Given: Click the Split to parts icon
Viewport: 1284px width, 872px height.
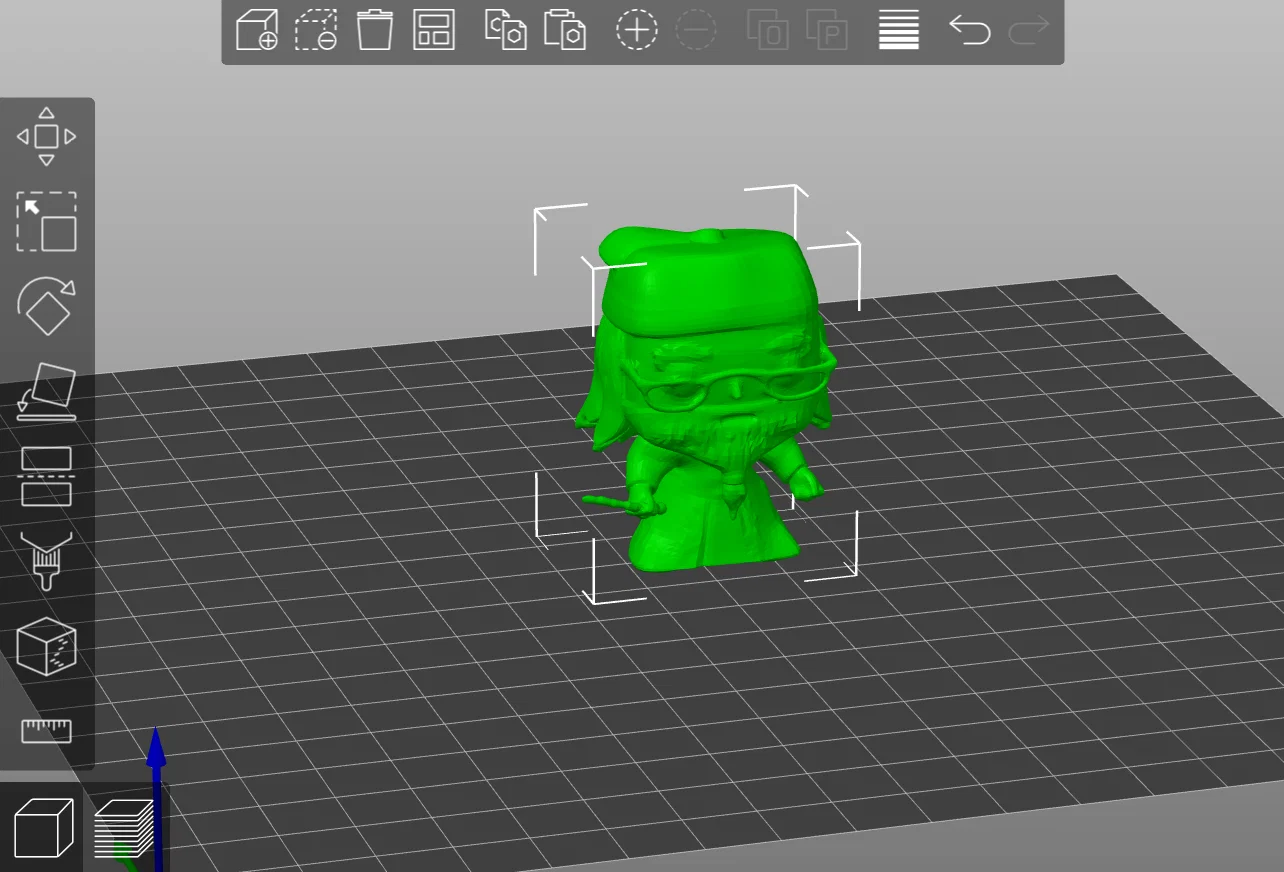Looking at the screenshot, I should (x=827, y=30).
